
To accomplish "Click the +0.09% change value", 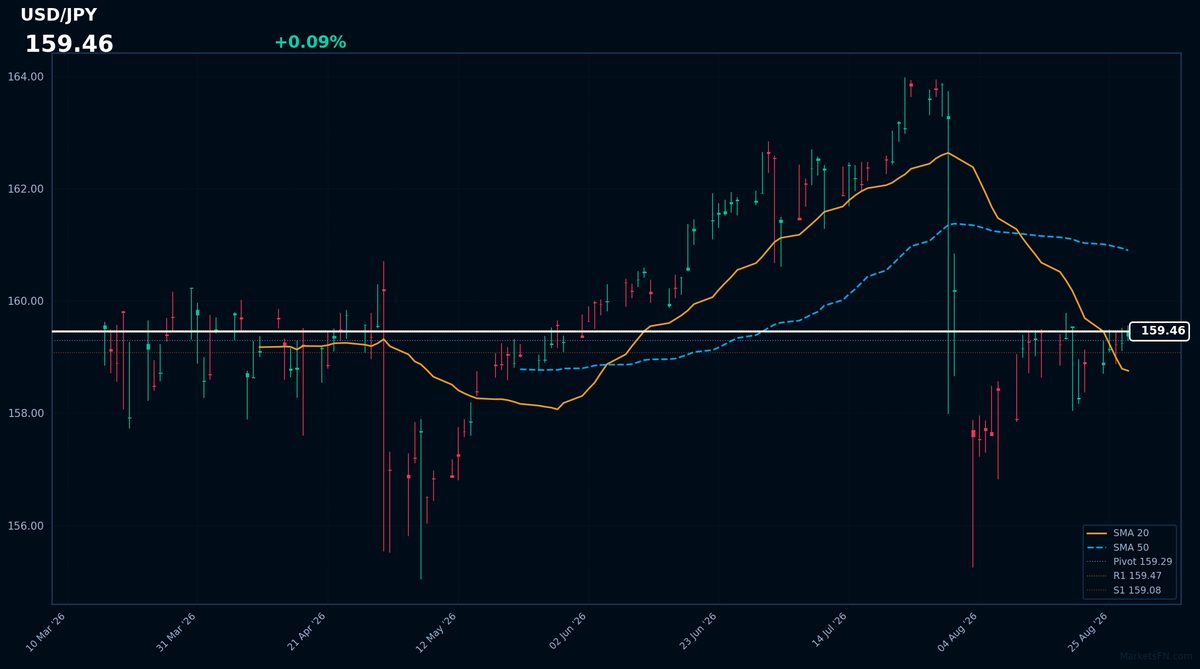I will (310, 42).
